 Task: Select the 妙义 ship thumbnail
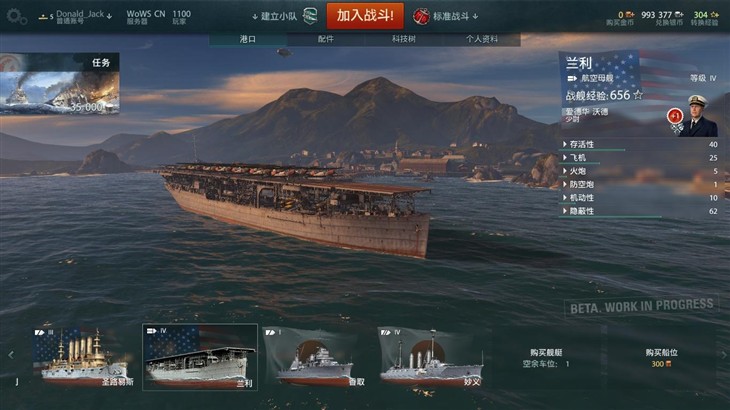[x=433, y=357]
